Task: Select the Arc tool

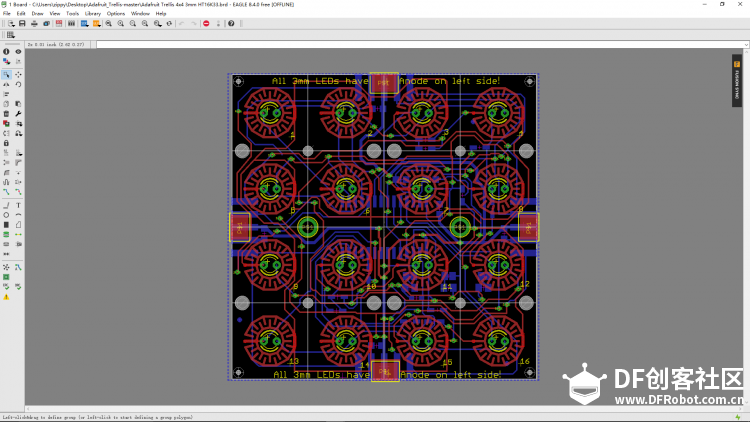Action: [18, 215]
